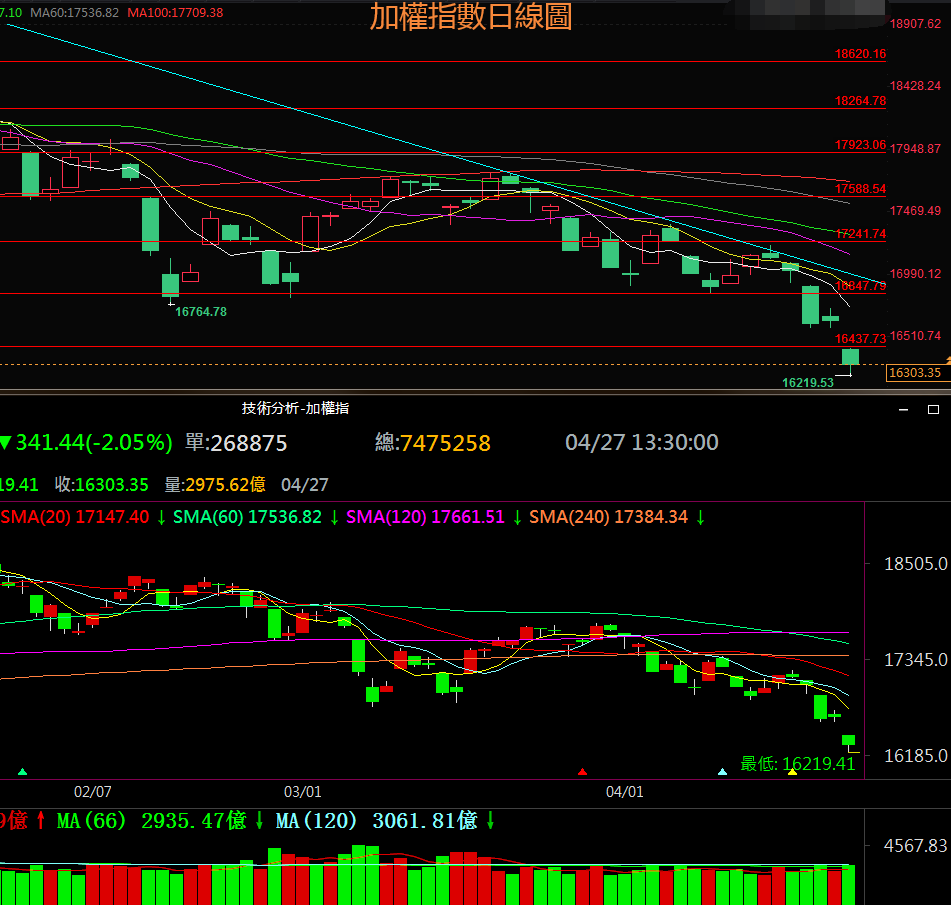The height and width of the screenshot is (905, 951).
Task: Select the SMA(120) 17661.51 indicator label
Action: coord(425,517)
